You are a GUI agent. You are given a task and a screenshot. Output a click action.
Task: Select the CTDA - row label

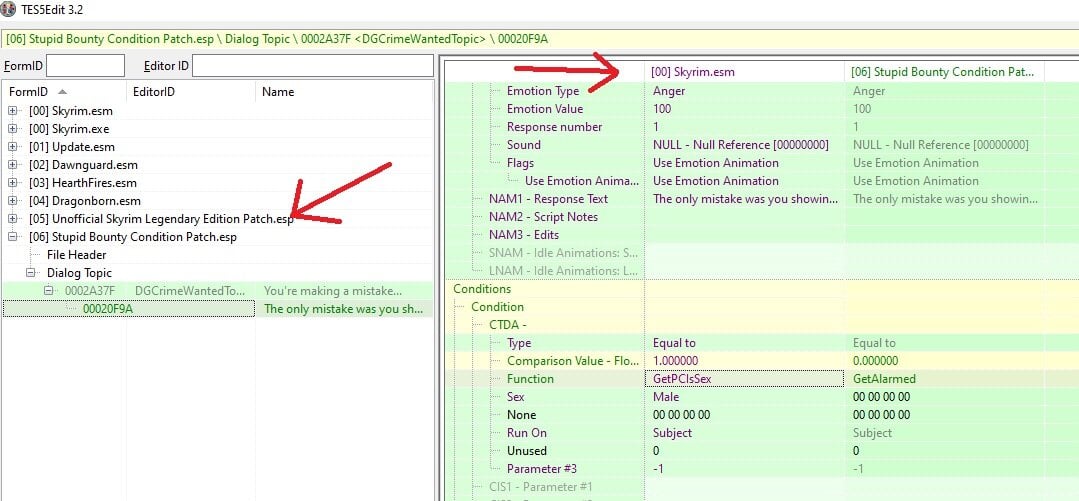(x=507, y=325)
